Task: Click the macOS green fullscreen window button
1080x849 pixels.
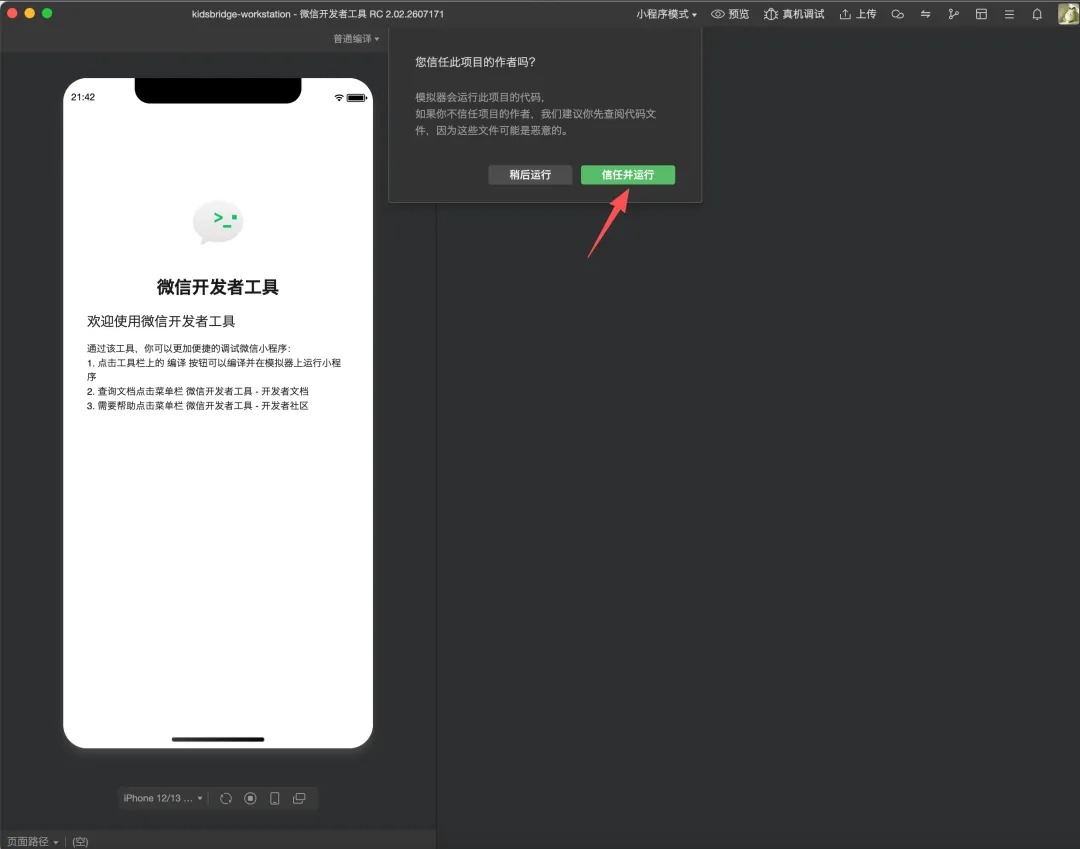Action: (x=47, y=13)
